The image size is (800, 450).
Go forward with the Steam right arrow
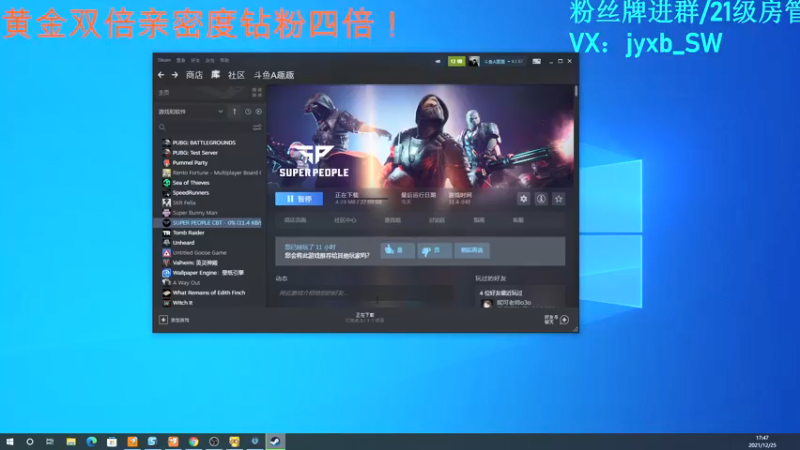[175, 75]
